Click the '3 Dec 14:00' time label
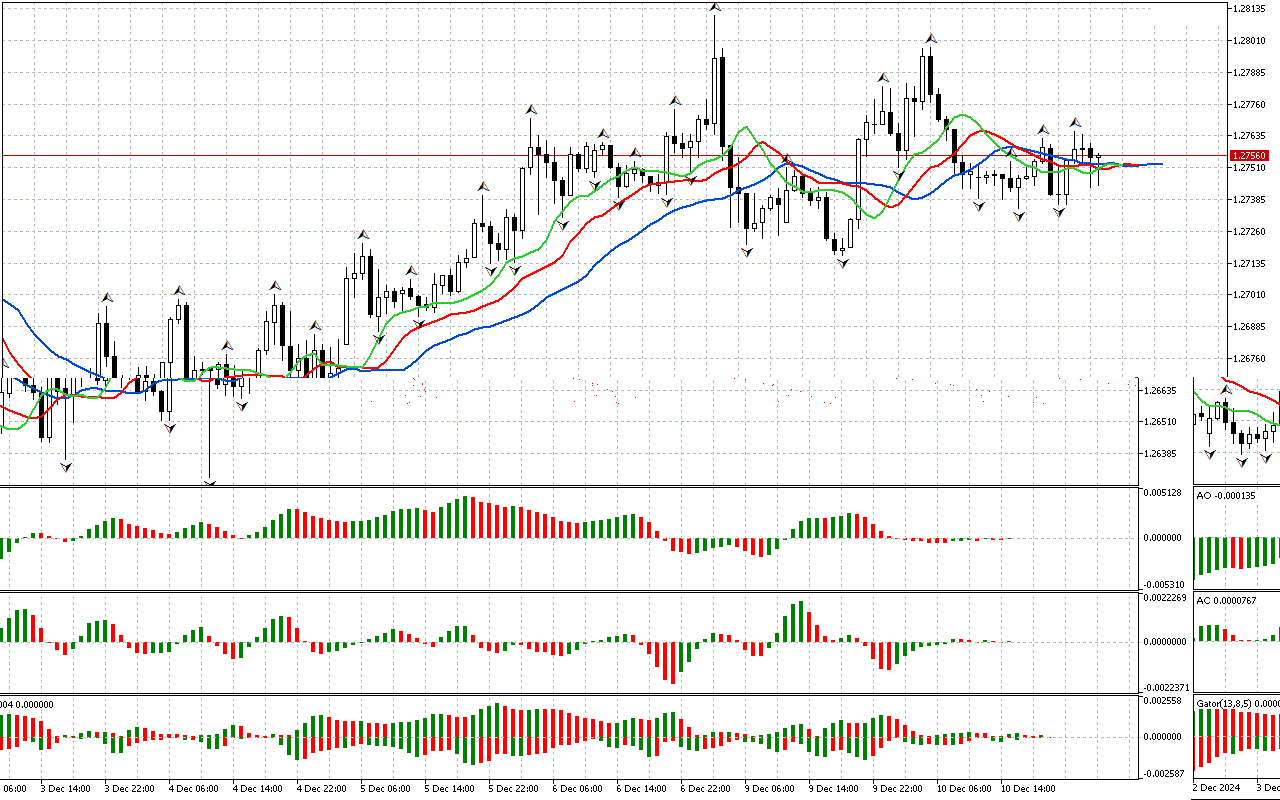The width and height of the screenshot is (1280, 800). click(66, 789)
